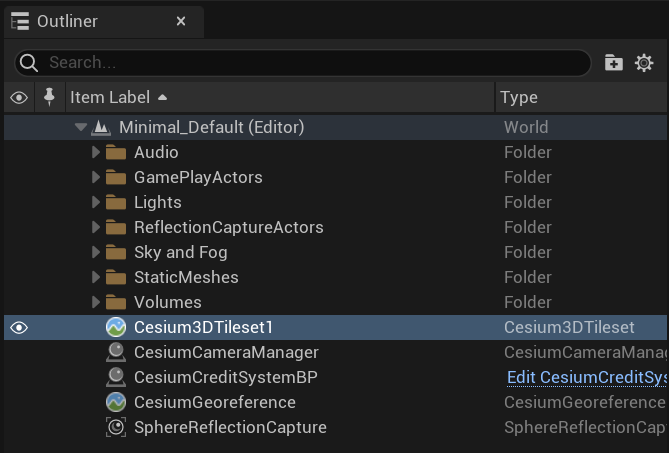The height and width of the screenshot is (453, 669).
Task: Expand the StaticMeshes folder
Action: (96, 277)
